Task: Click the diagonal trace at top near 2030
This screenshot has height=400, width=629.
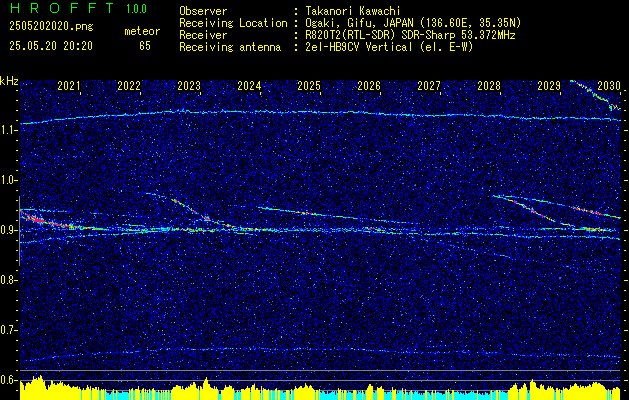Action: click(596, 95)
